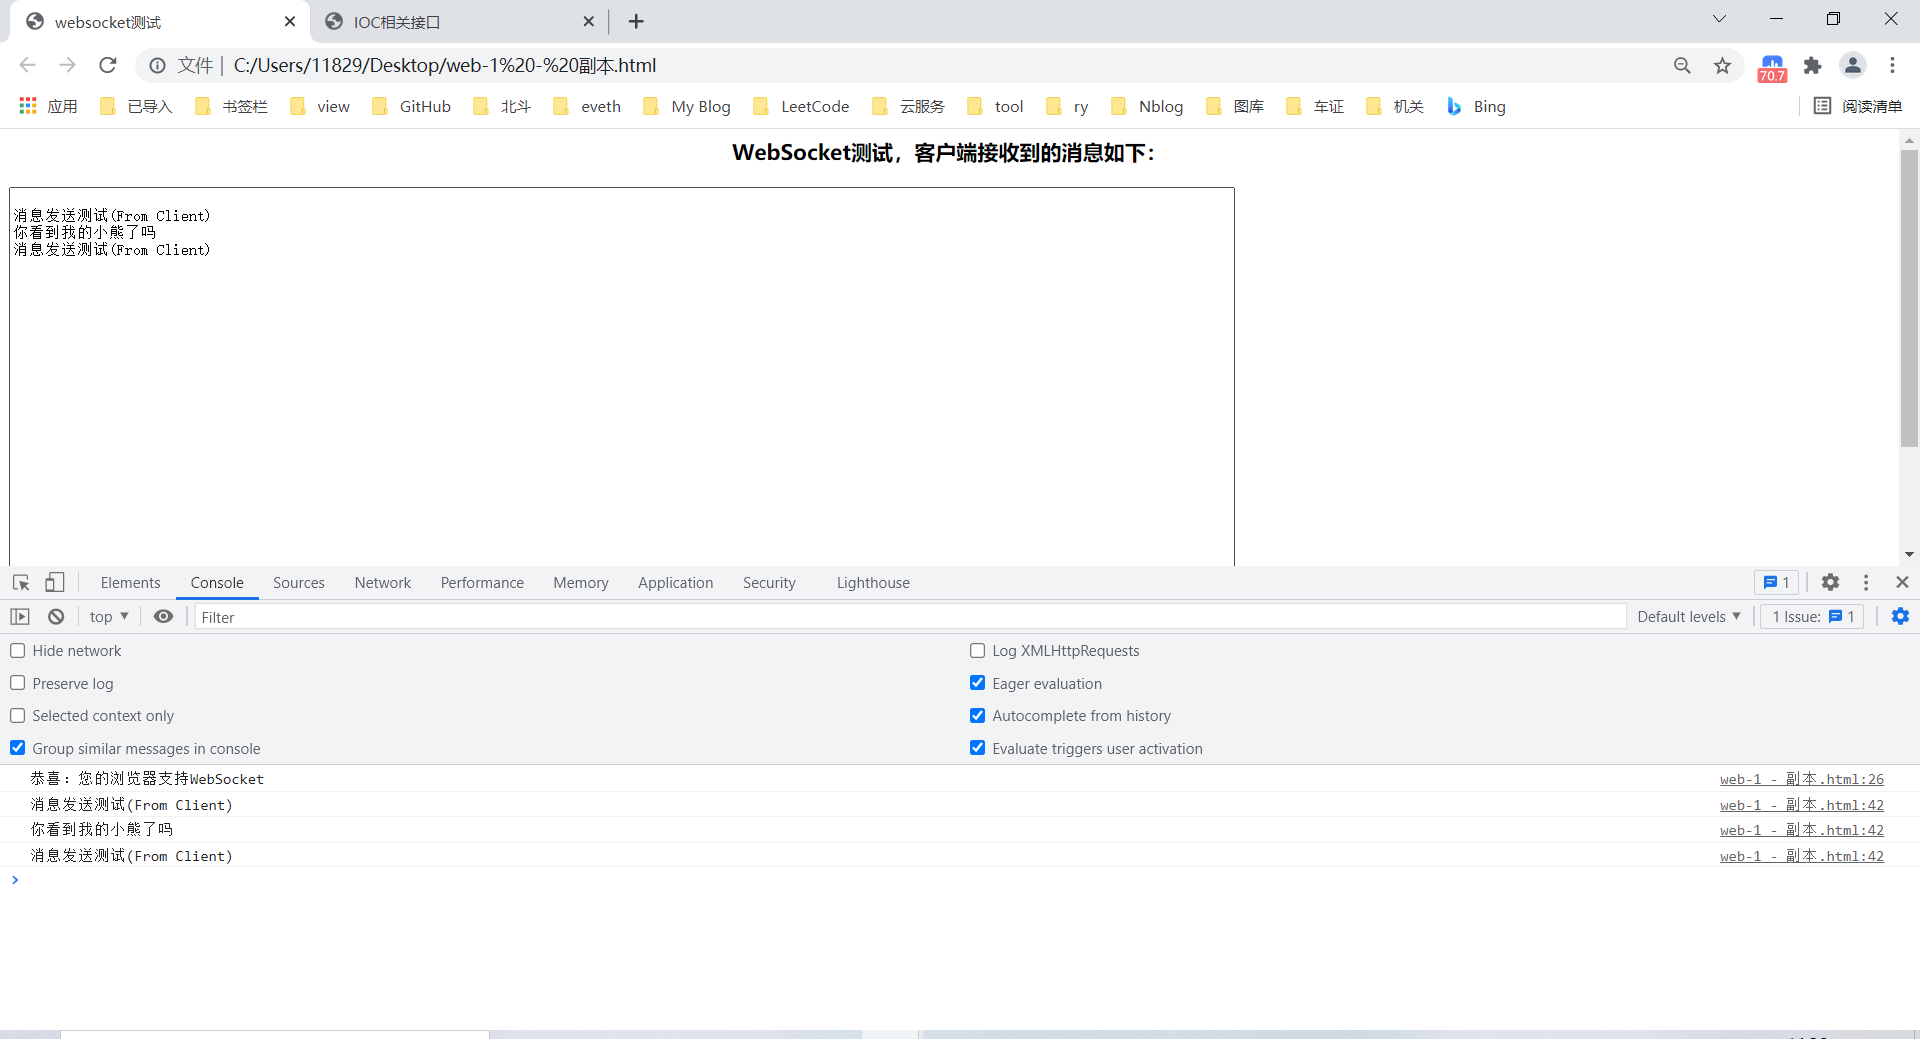
Task: Switch to the Elements tab
Action: [x=130, y=583]
